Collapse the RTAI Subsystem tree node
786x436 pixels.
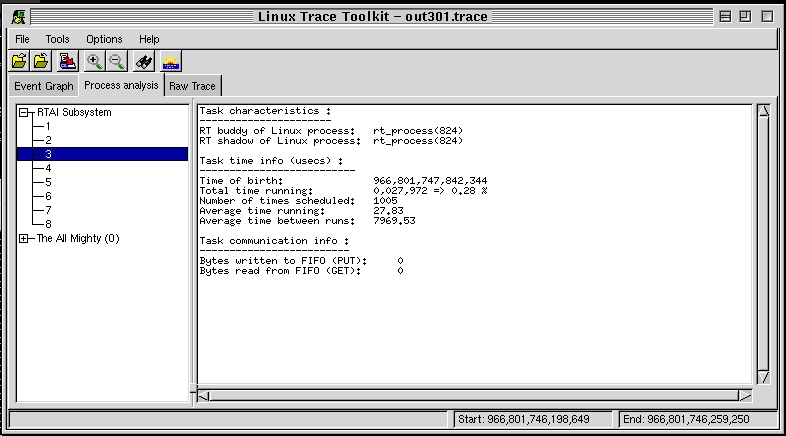tap(24, 112)
